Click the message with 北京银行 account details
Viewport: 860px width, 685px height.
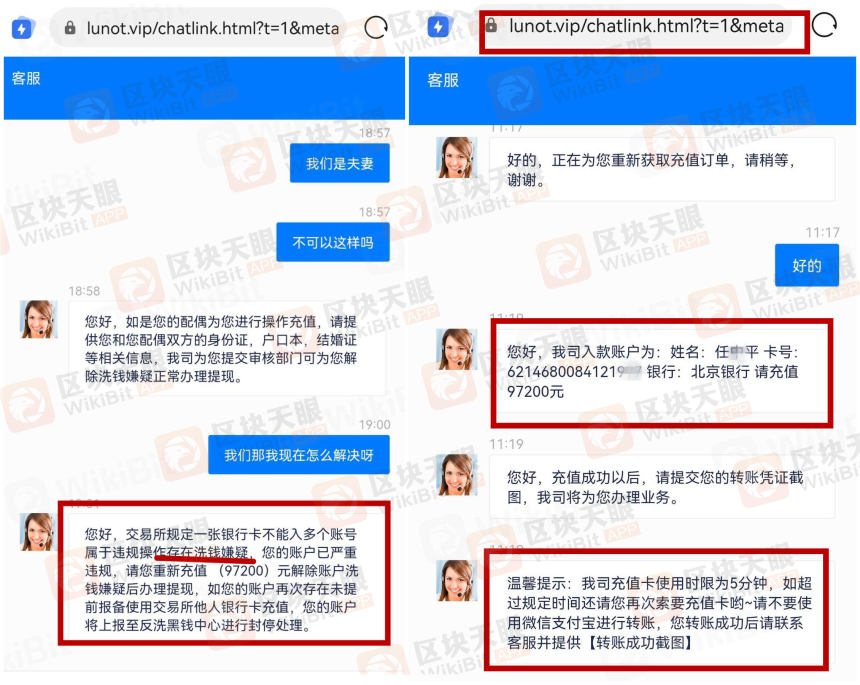(x=659, y=371)
